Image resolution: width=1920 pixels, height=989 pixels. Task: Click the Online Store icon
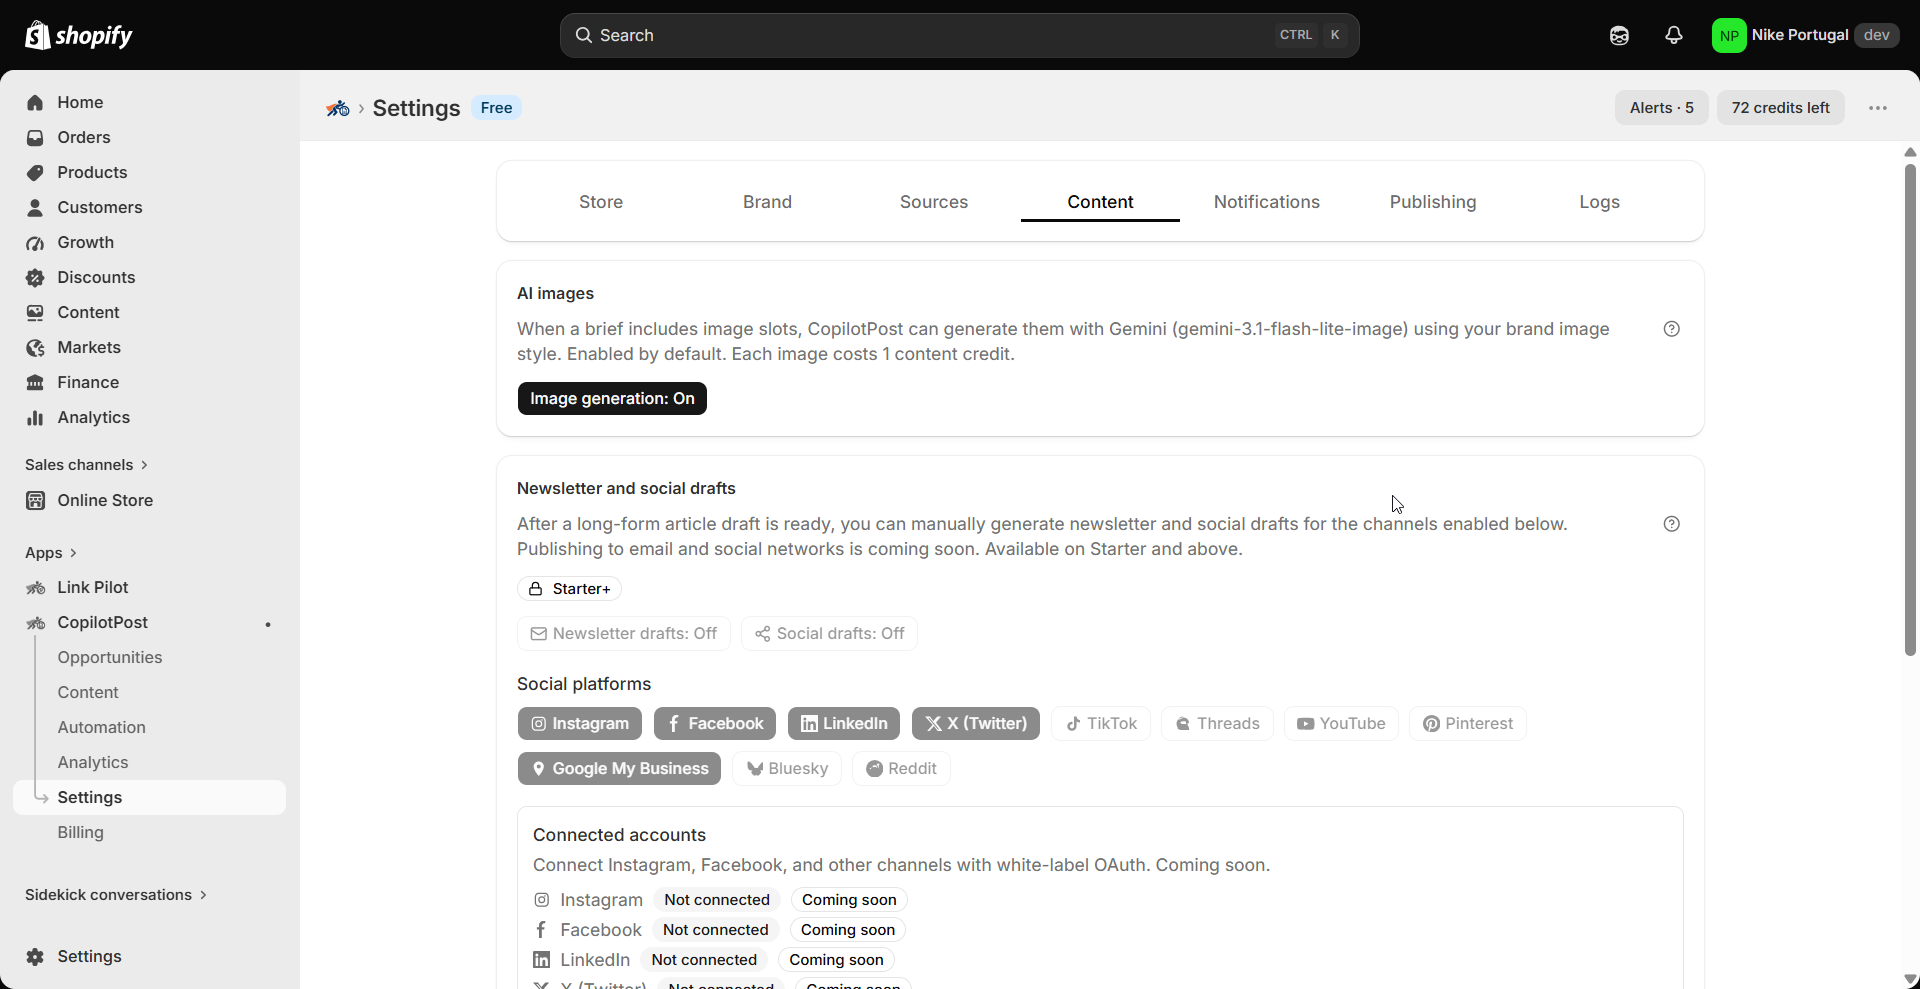pyautogui.click(x=35, y=500)
